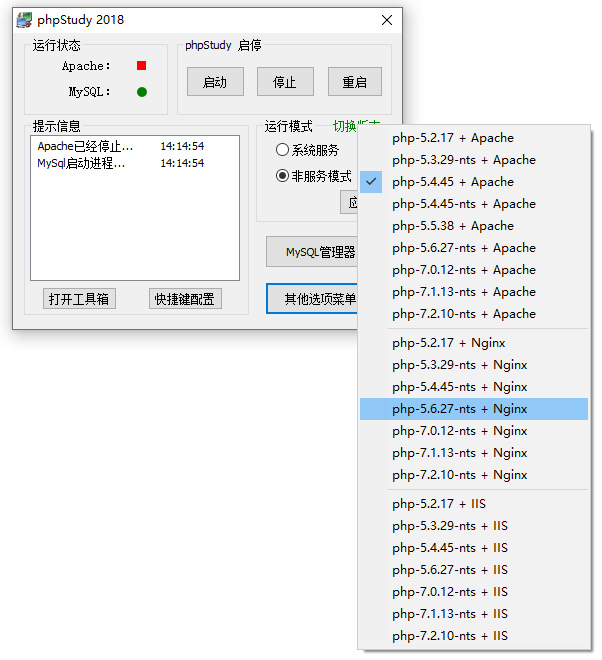Image resolution: width=602 pixels, height=660 pixels.
Task: Click the phpStudy app icon in title bar
Action: coord(24,20)
